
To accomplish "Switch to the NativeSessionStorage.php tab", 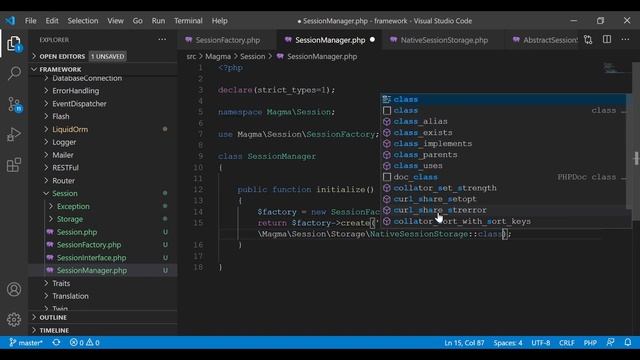I will click(444, 40).
